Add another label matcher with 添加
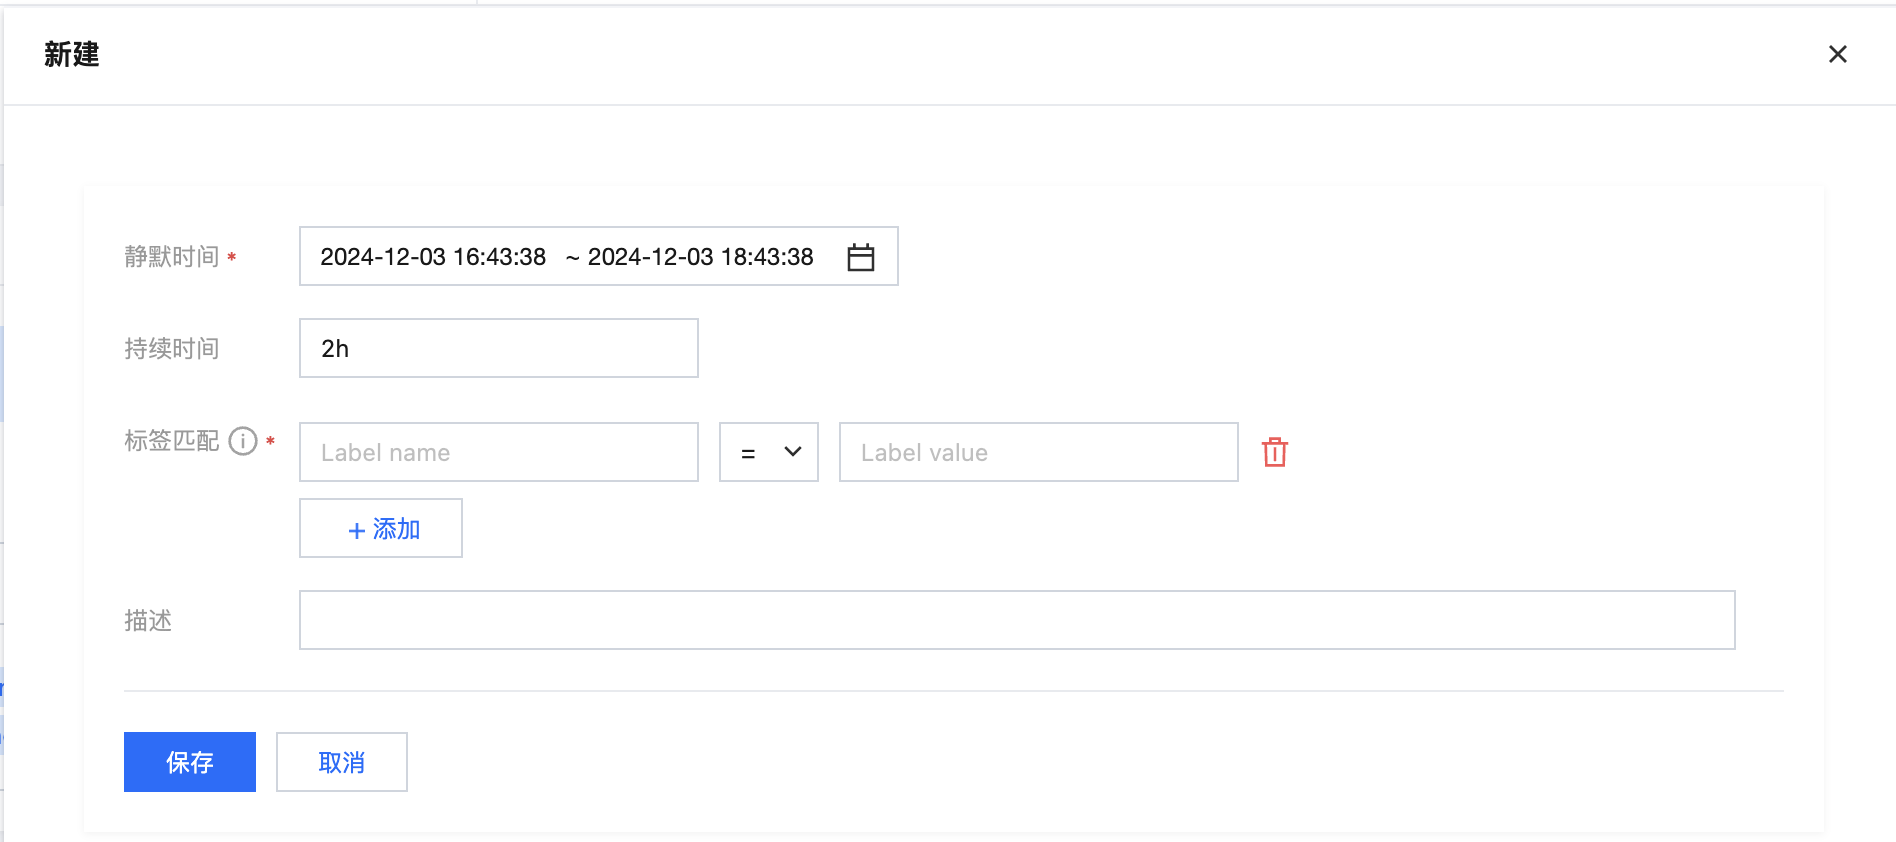This screenshot has height=842, width=1896. [x=381, y=528]
